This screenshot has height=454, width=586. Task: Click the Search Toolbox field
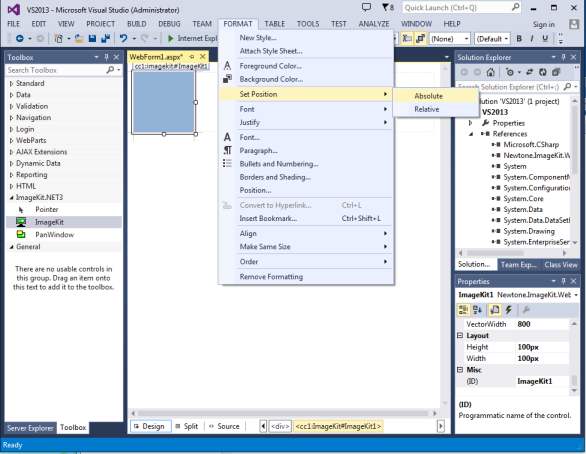(x=64, y=70)
